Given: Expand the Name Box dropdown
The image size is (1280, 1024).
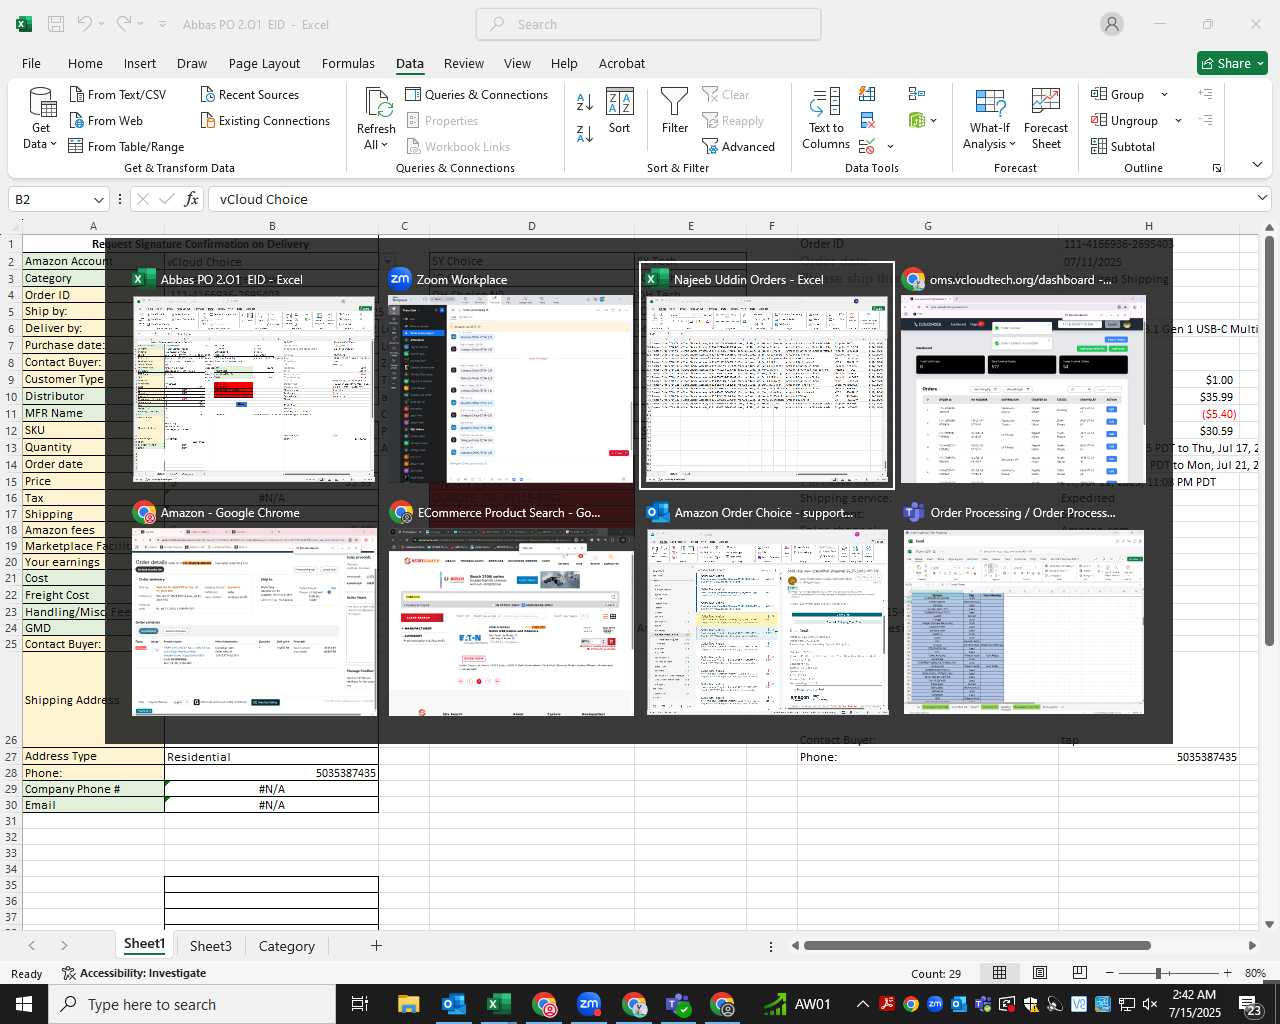Looking at the screenshot, I should 98,199.
